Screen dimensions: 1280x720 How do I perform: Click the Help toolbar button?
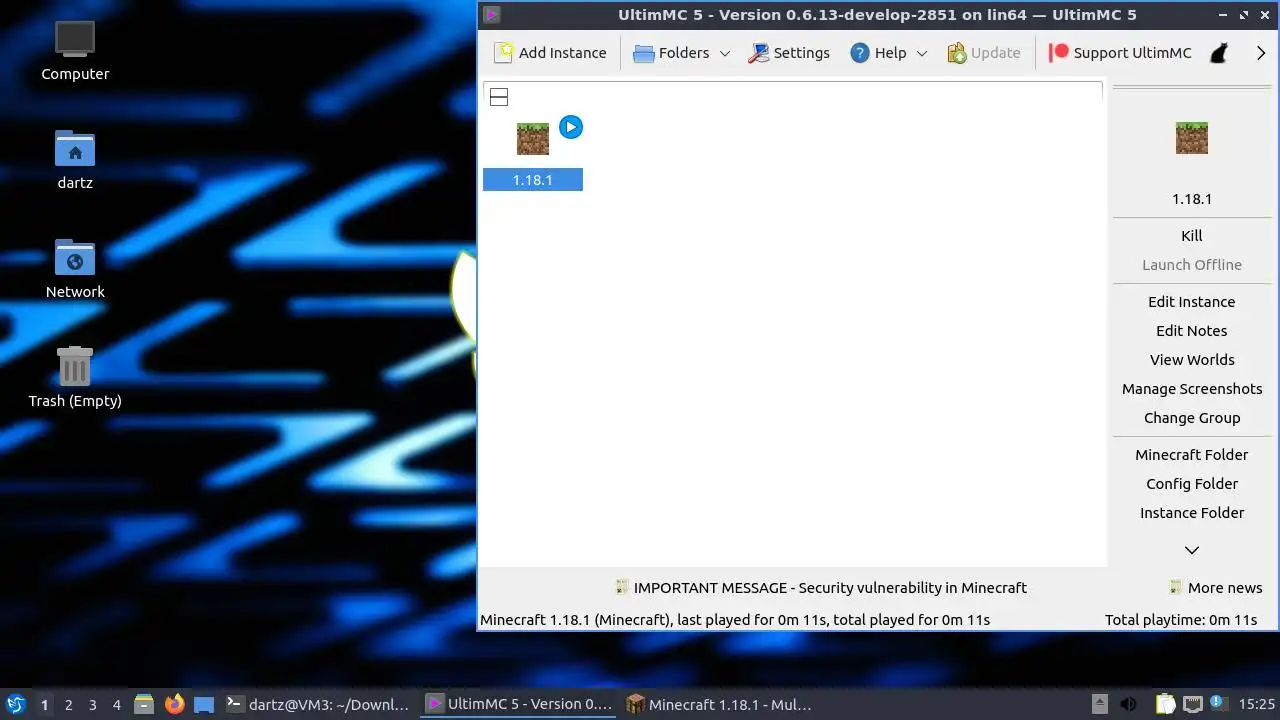[878, 53]
